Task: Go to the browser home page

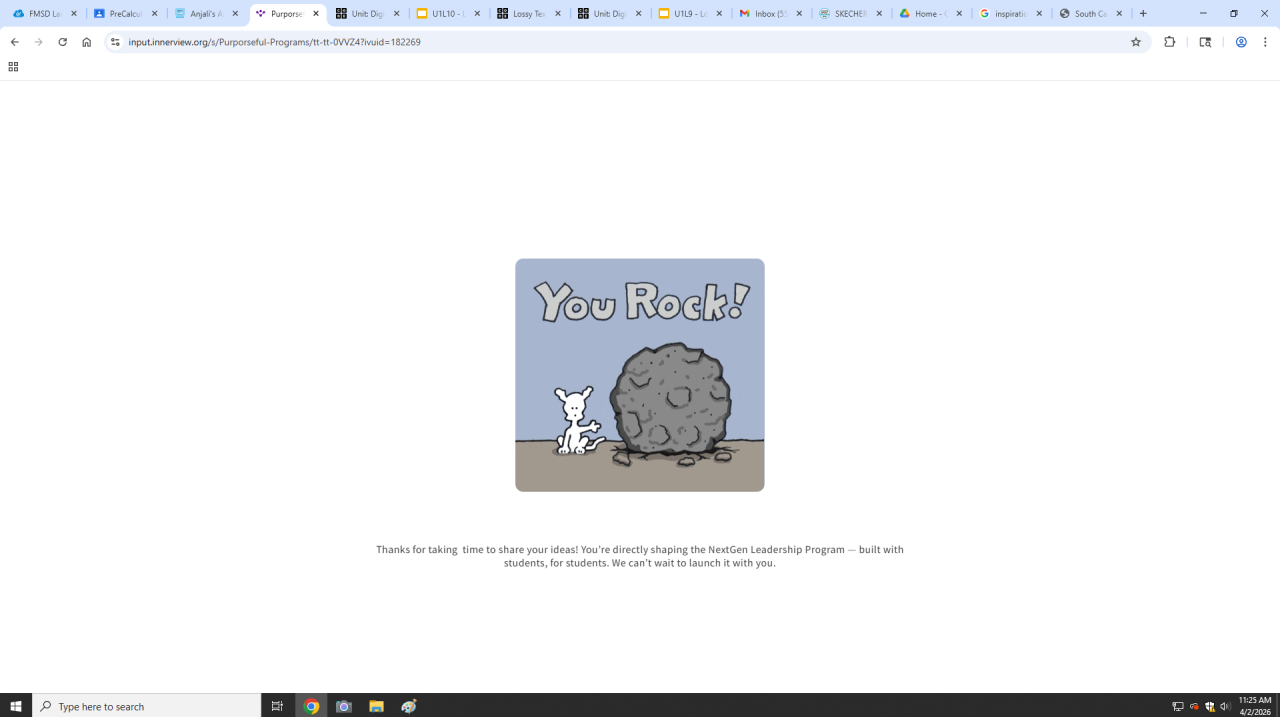Action: [87, 42]
